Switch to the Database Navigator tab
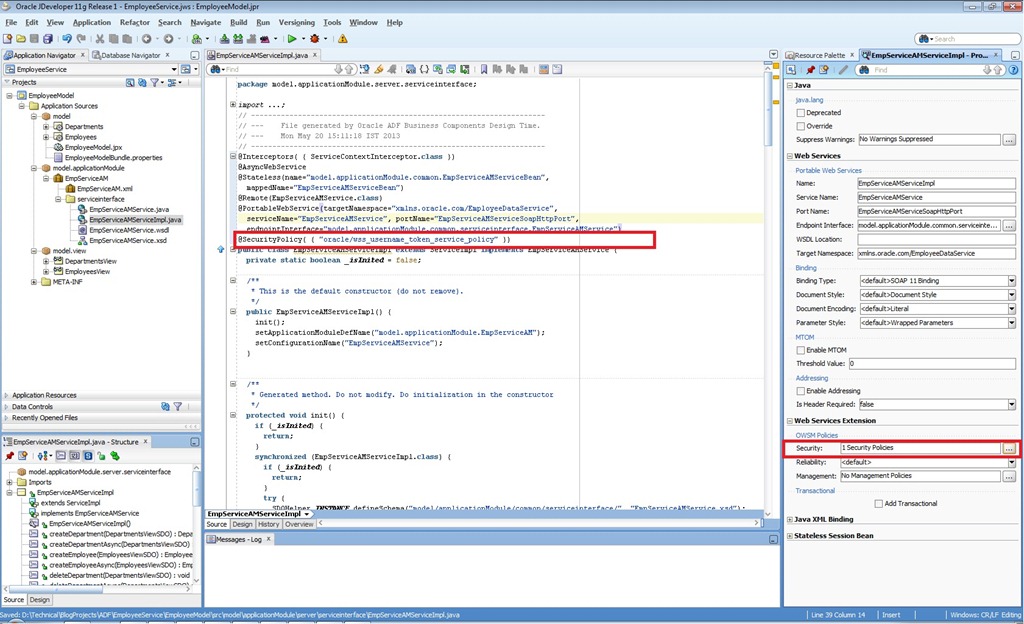 (130, 55)
